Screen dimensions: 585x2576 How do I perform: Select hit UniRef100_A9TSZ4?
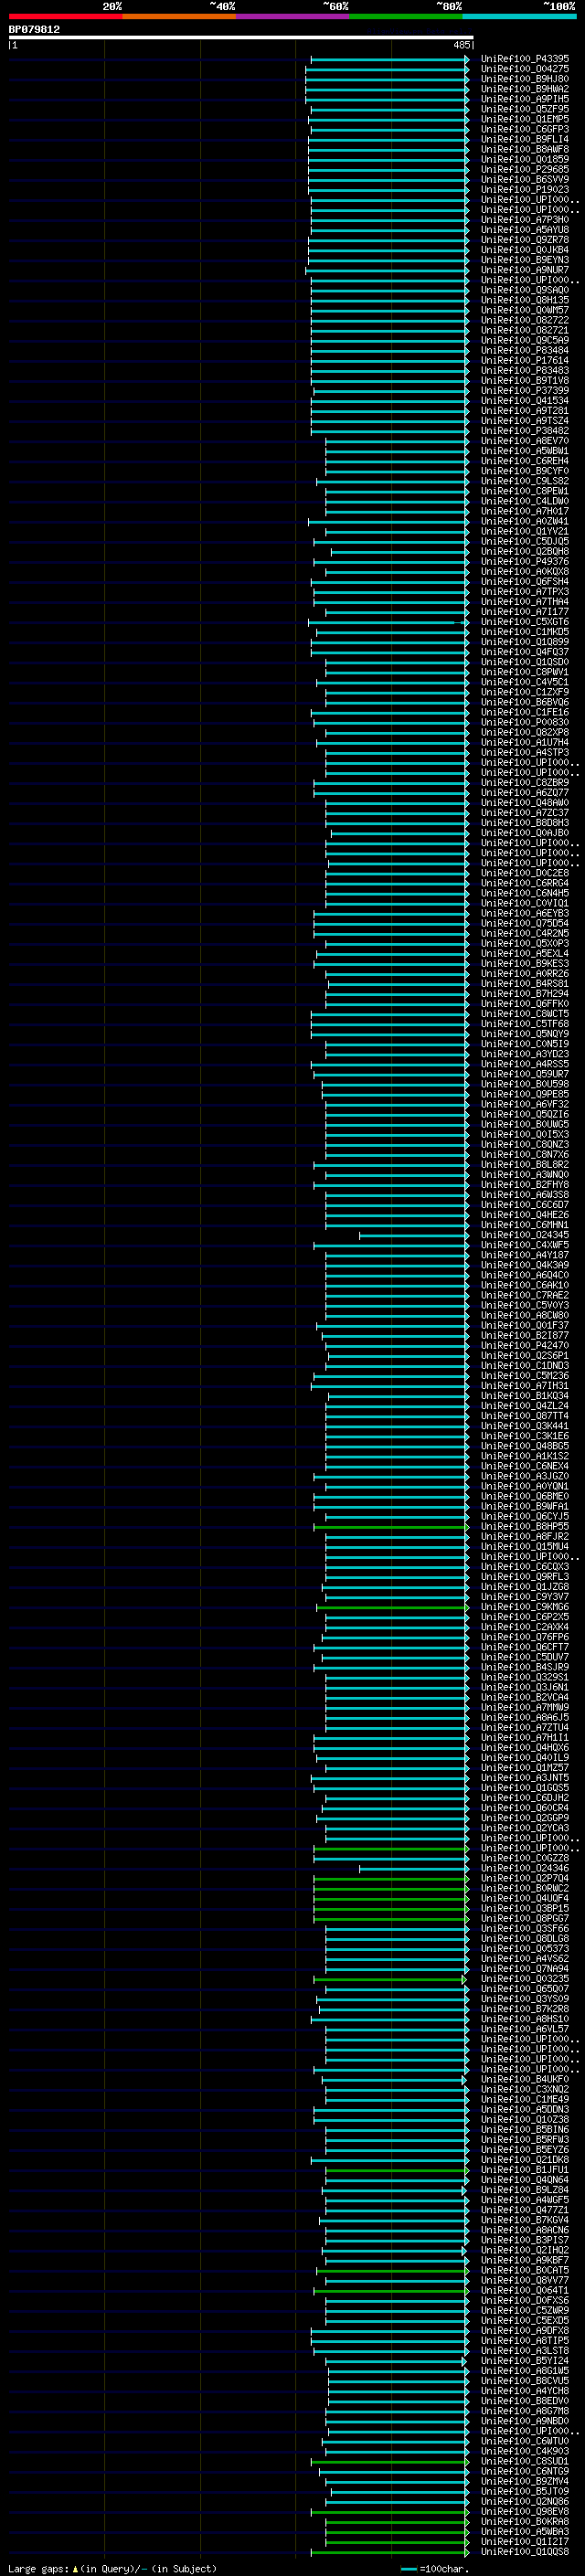pyautogui.click(x=525, y=421)
